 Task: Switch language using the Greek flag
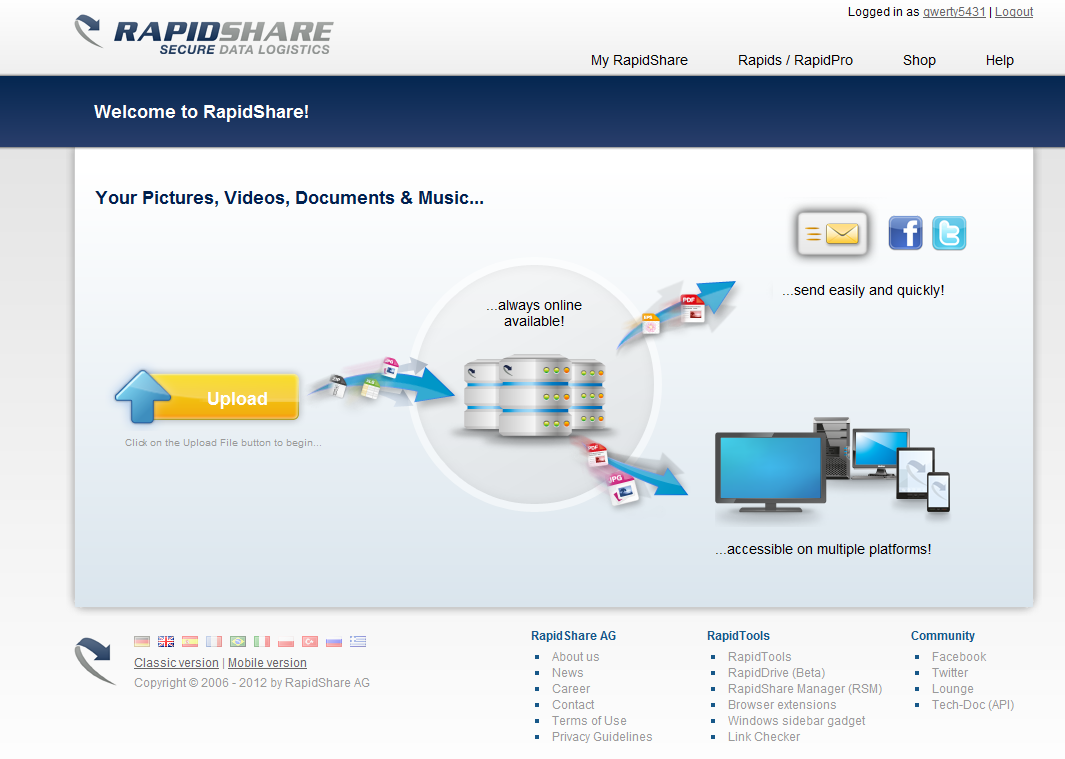358,641
